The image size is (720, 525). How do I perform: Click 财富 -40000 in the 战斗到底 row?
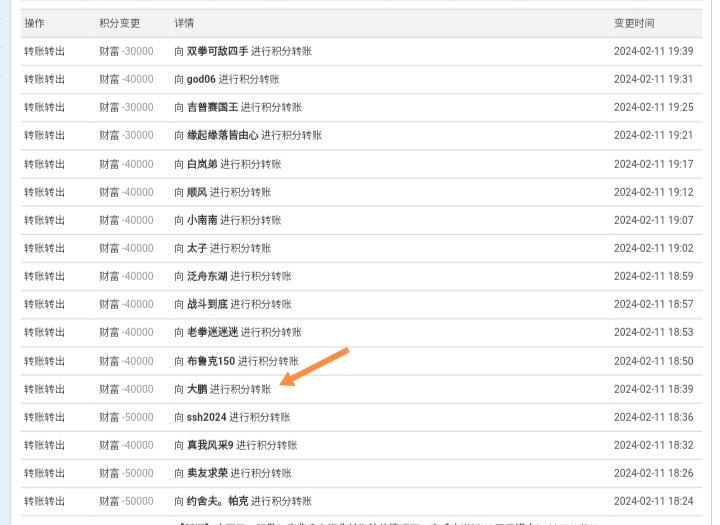click(x=126, y=304)
